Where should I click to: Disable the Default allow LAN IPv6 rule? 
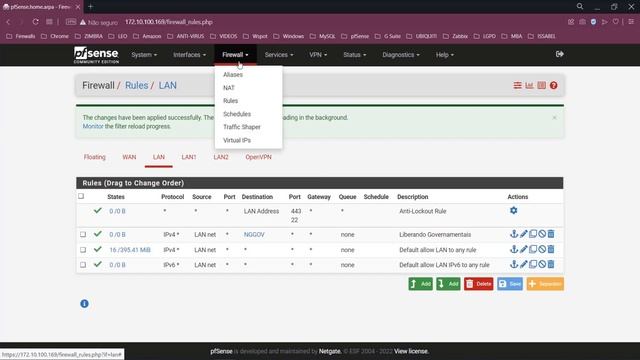(542, 264)
